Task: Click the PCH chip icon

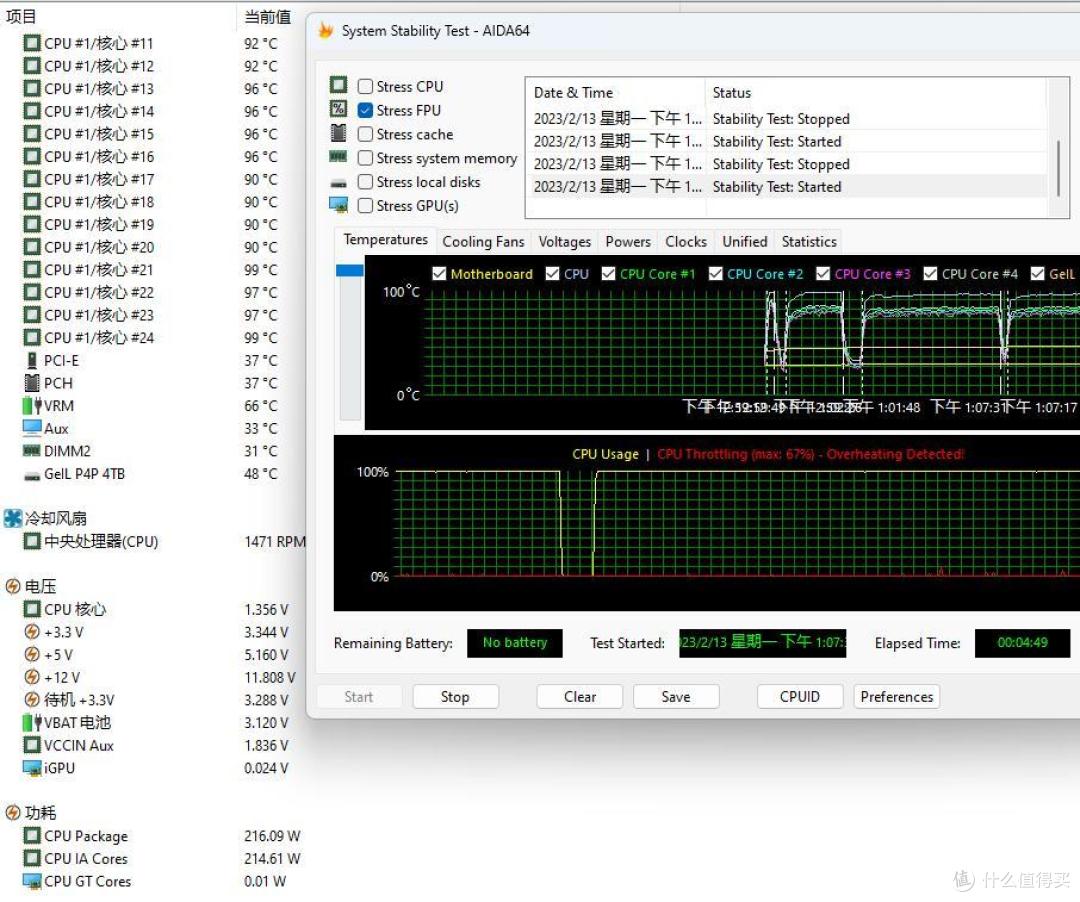Action: click(x=32, y=383)
